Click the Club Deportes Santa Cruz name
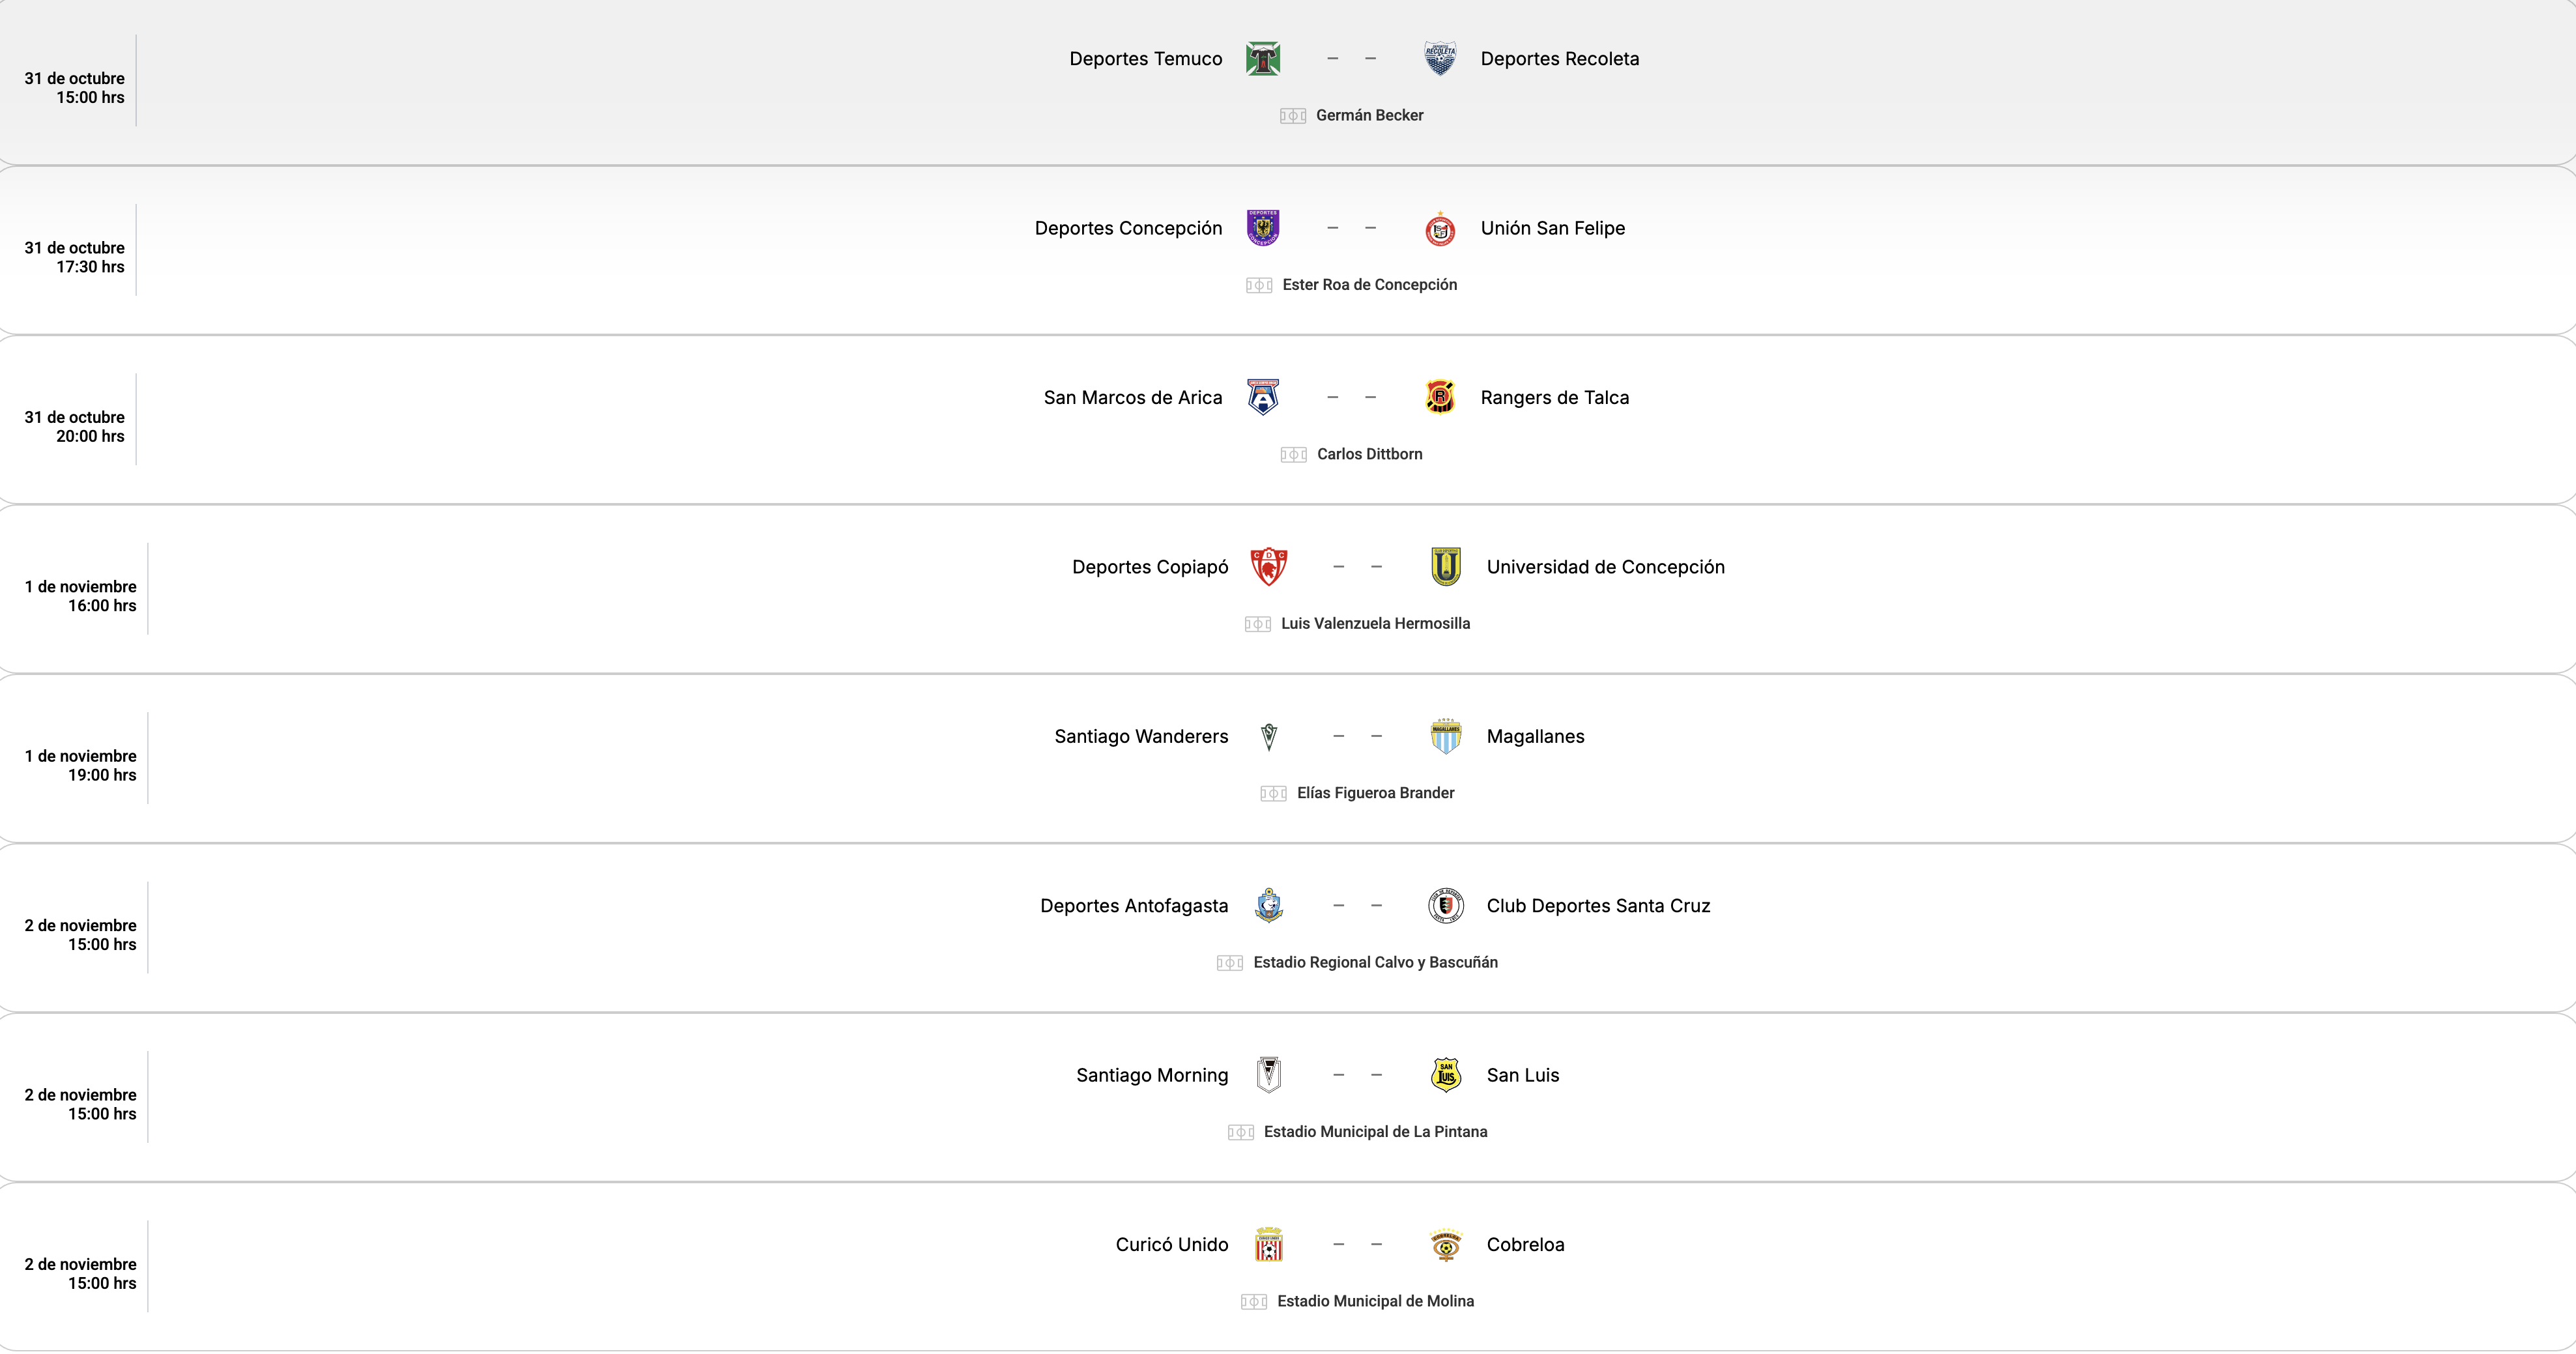Viewport: 2576px width, 1354px height. 1598,906
